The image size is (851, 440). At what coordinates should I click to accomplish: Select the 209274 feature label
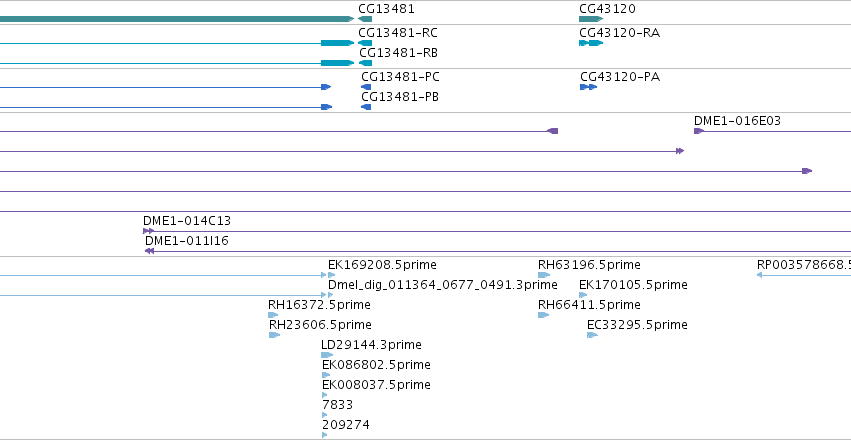click(346, 425)
